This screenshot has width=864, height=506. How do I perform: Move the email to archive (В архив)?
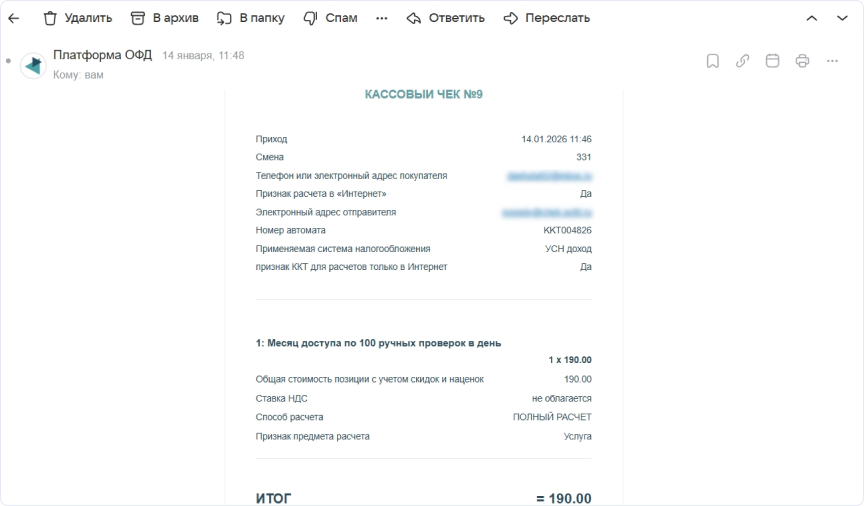click(x=165, y=18)
